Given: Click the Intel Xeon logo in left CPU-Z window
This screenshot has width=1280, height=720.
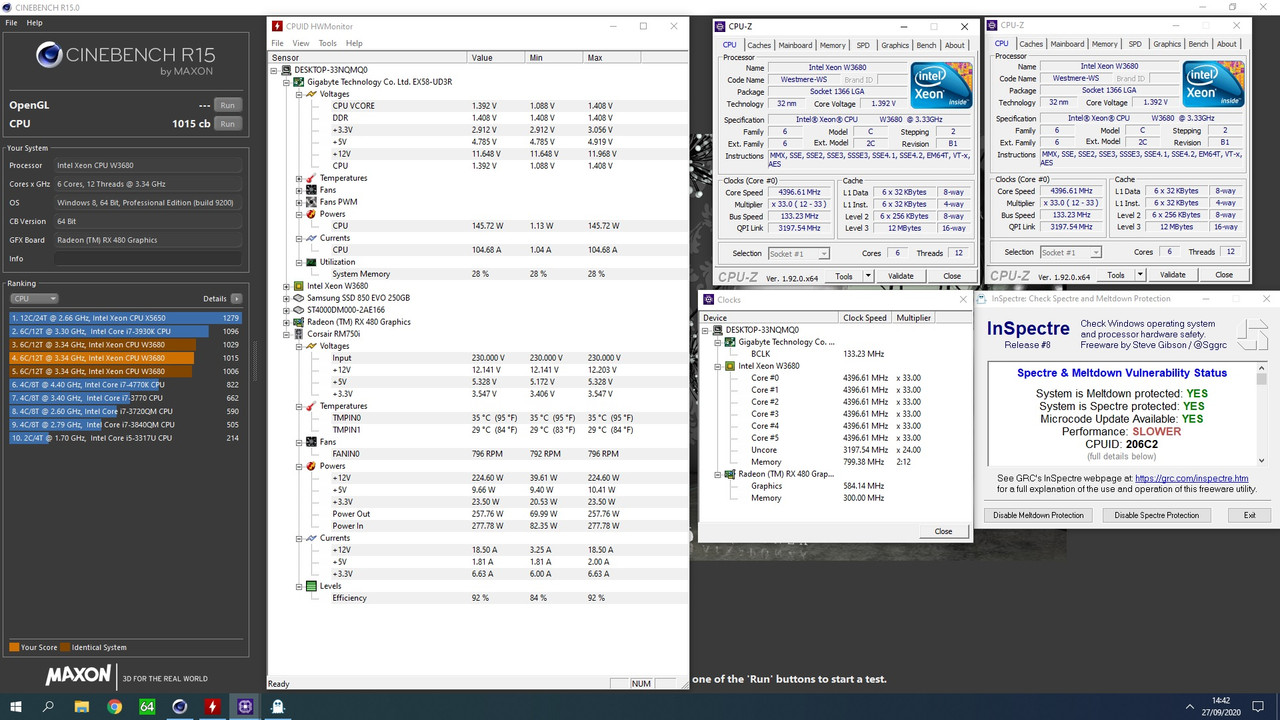Looking at the screenshot, I should (941, 86).
